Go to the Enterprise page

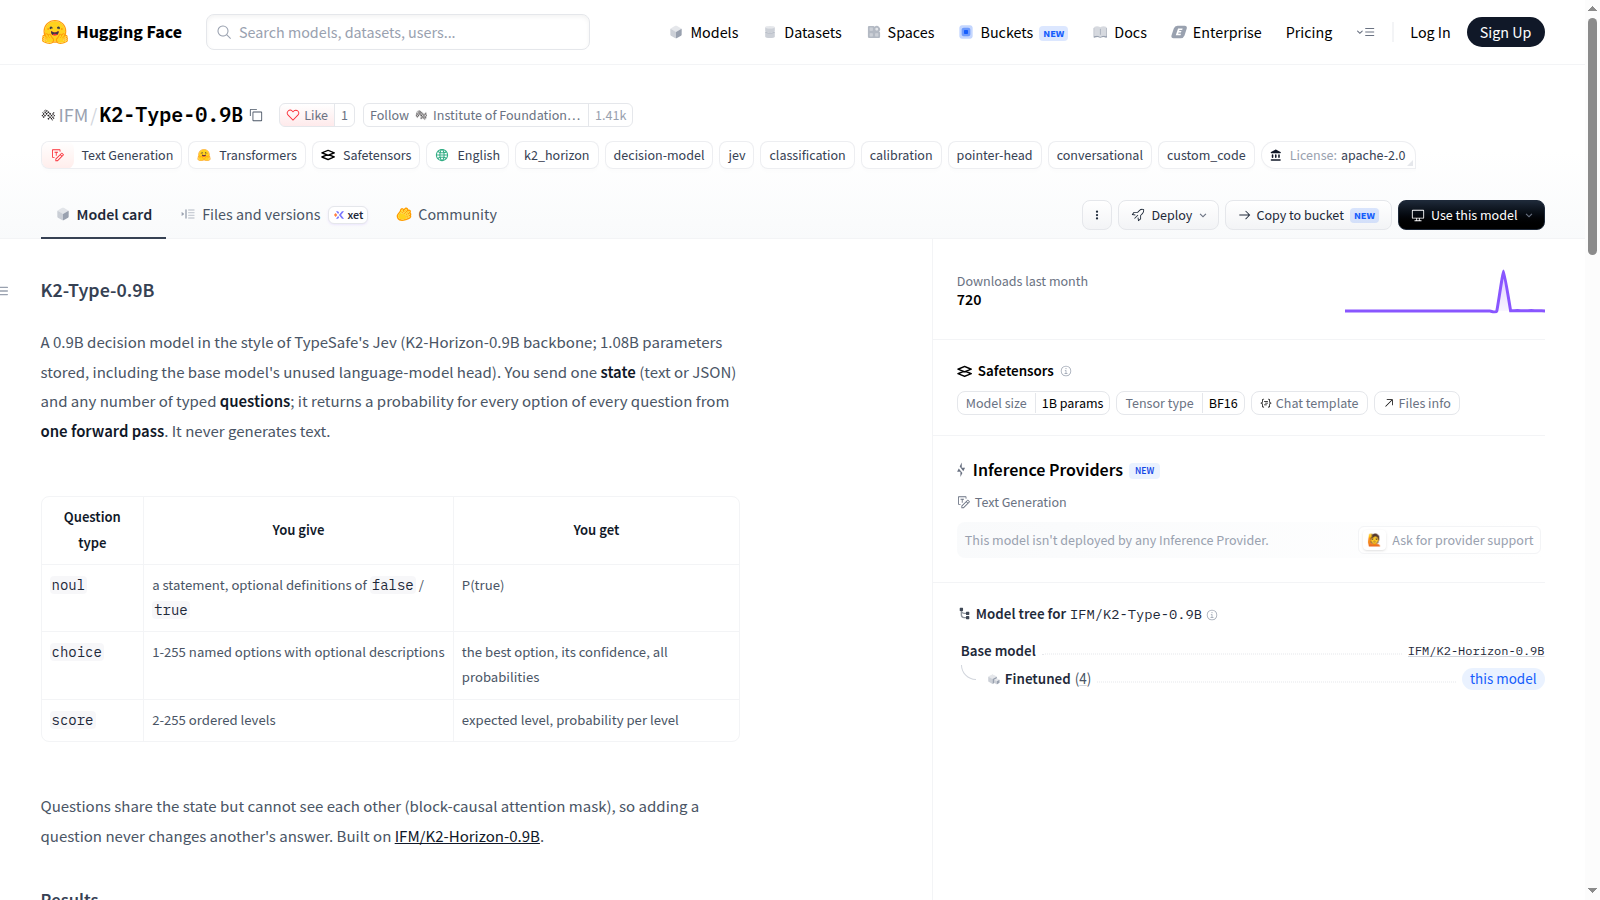[x=1216, y=32]
